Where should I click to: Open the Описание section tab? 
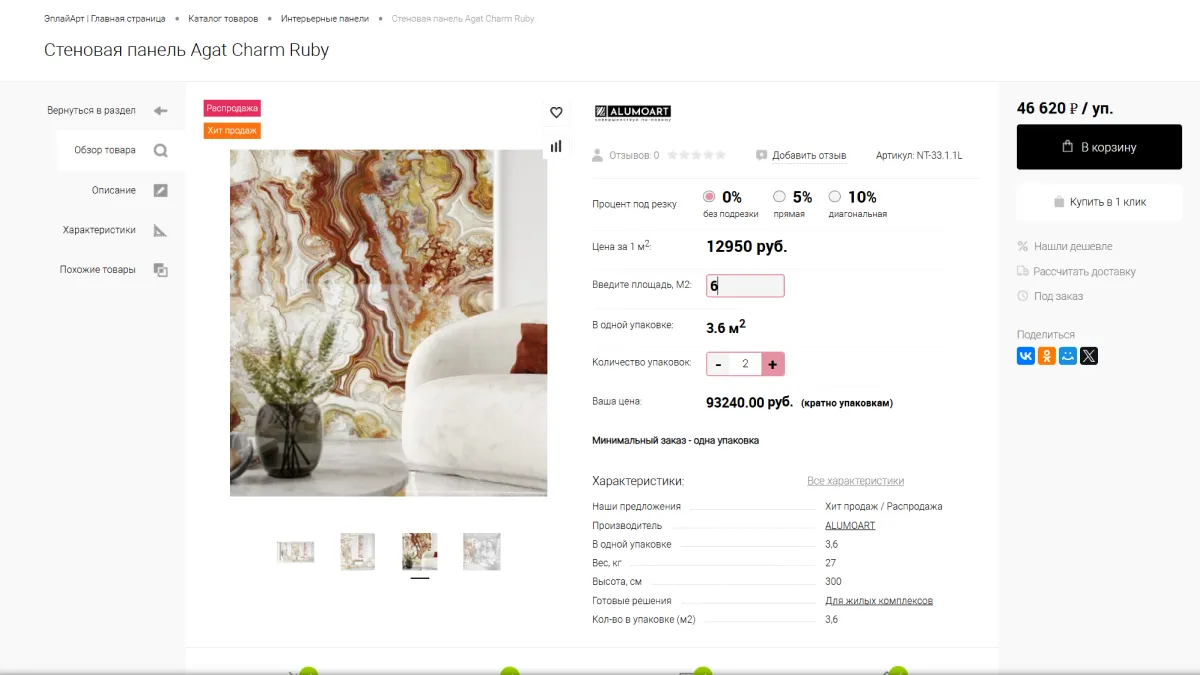click(x=113, y=190)
